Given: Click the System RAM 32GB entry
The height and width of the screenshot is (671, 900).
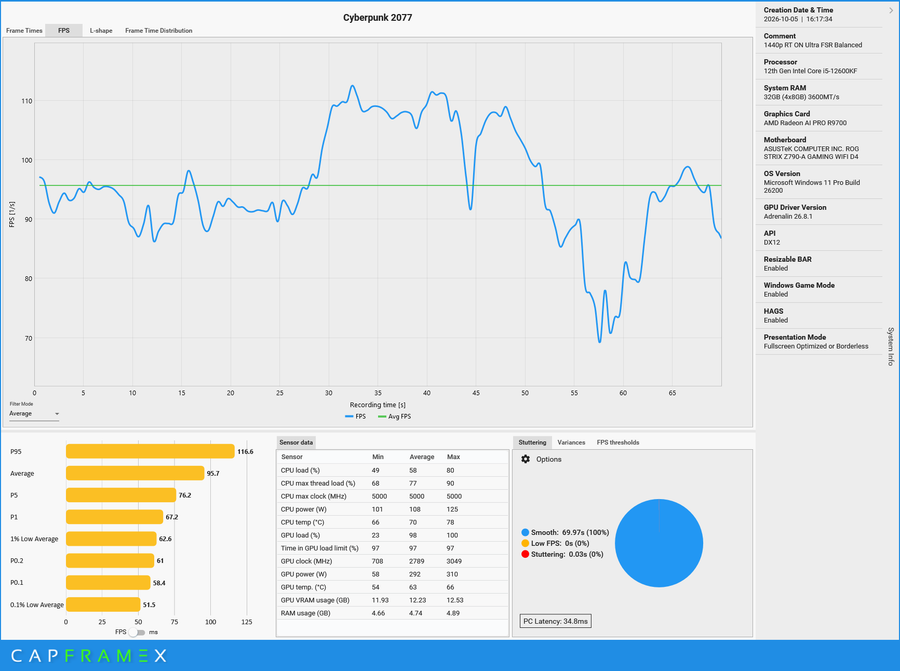Looking at the screenshot, I should click(819, 92).
